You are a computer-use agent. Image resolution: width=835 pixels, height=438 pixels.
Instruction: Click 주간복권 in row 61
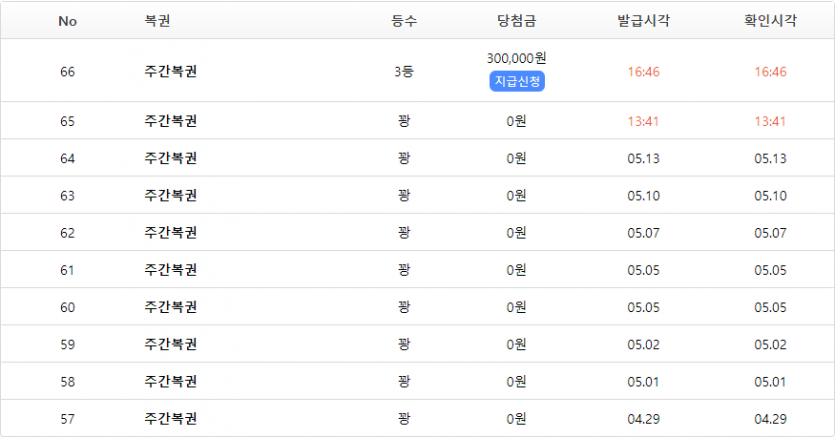170,270
